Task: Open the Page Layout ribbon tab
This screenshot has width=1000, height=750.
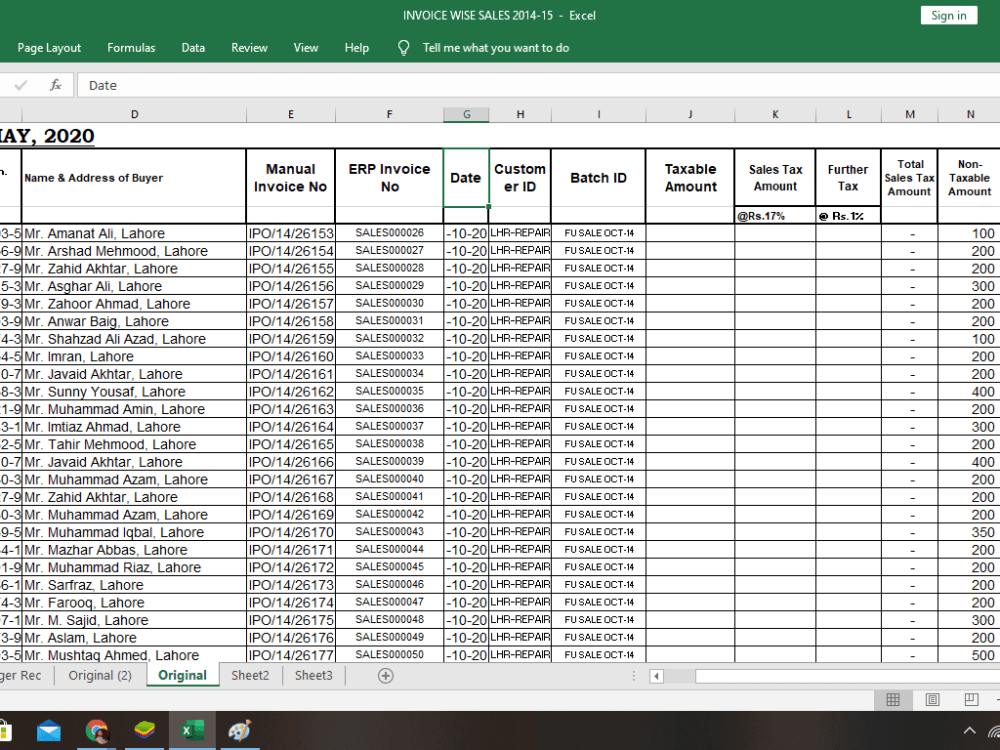Action: tap(49, 48)
